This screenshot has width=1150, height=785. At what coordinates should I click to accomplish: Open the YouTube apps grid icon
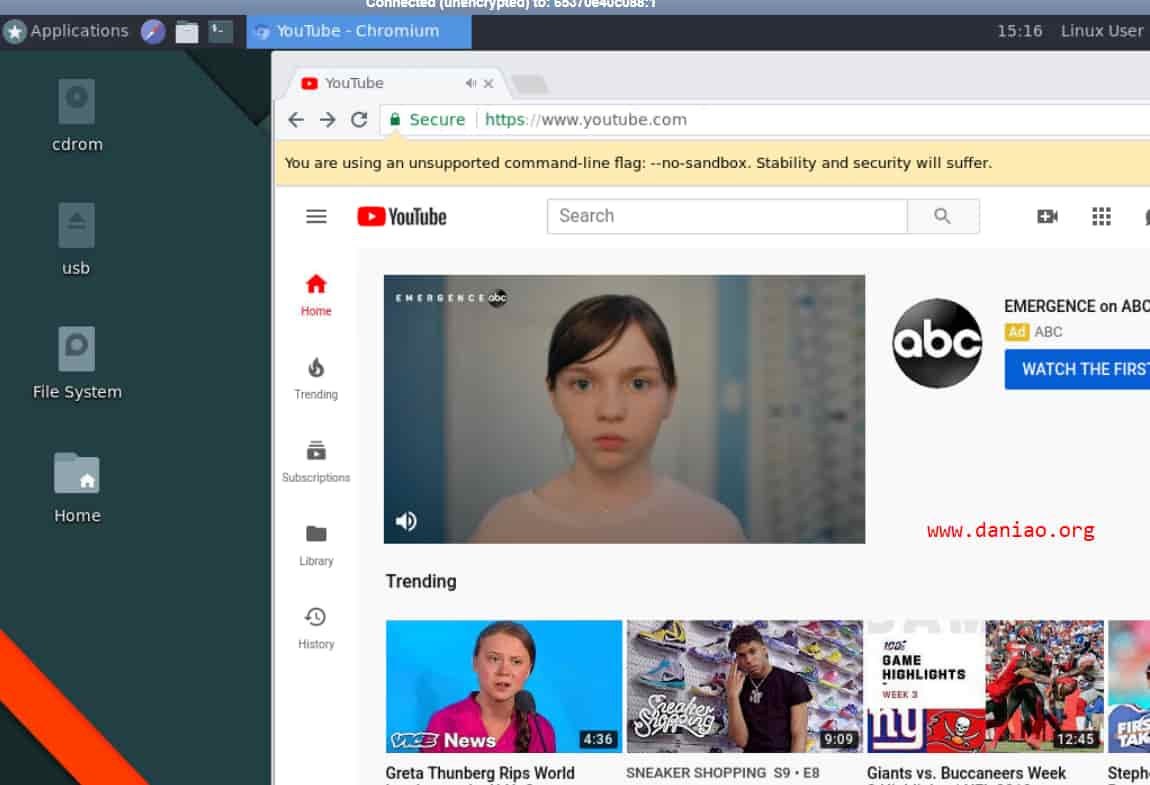(1101, 216)
